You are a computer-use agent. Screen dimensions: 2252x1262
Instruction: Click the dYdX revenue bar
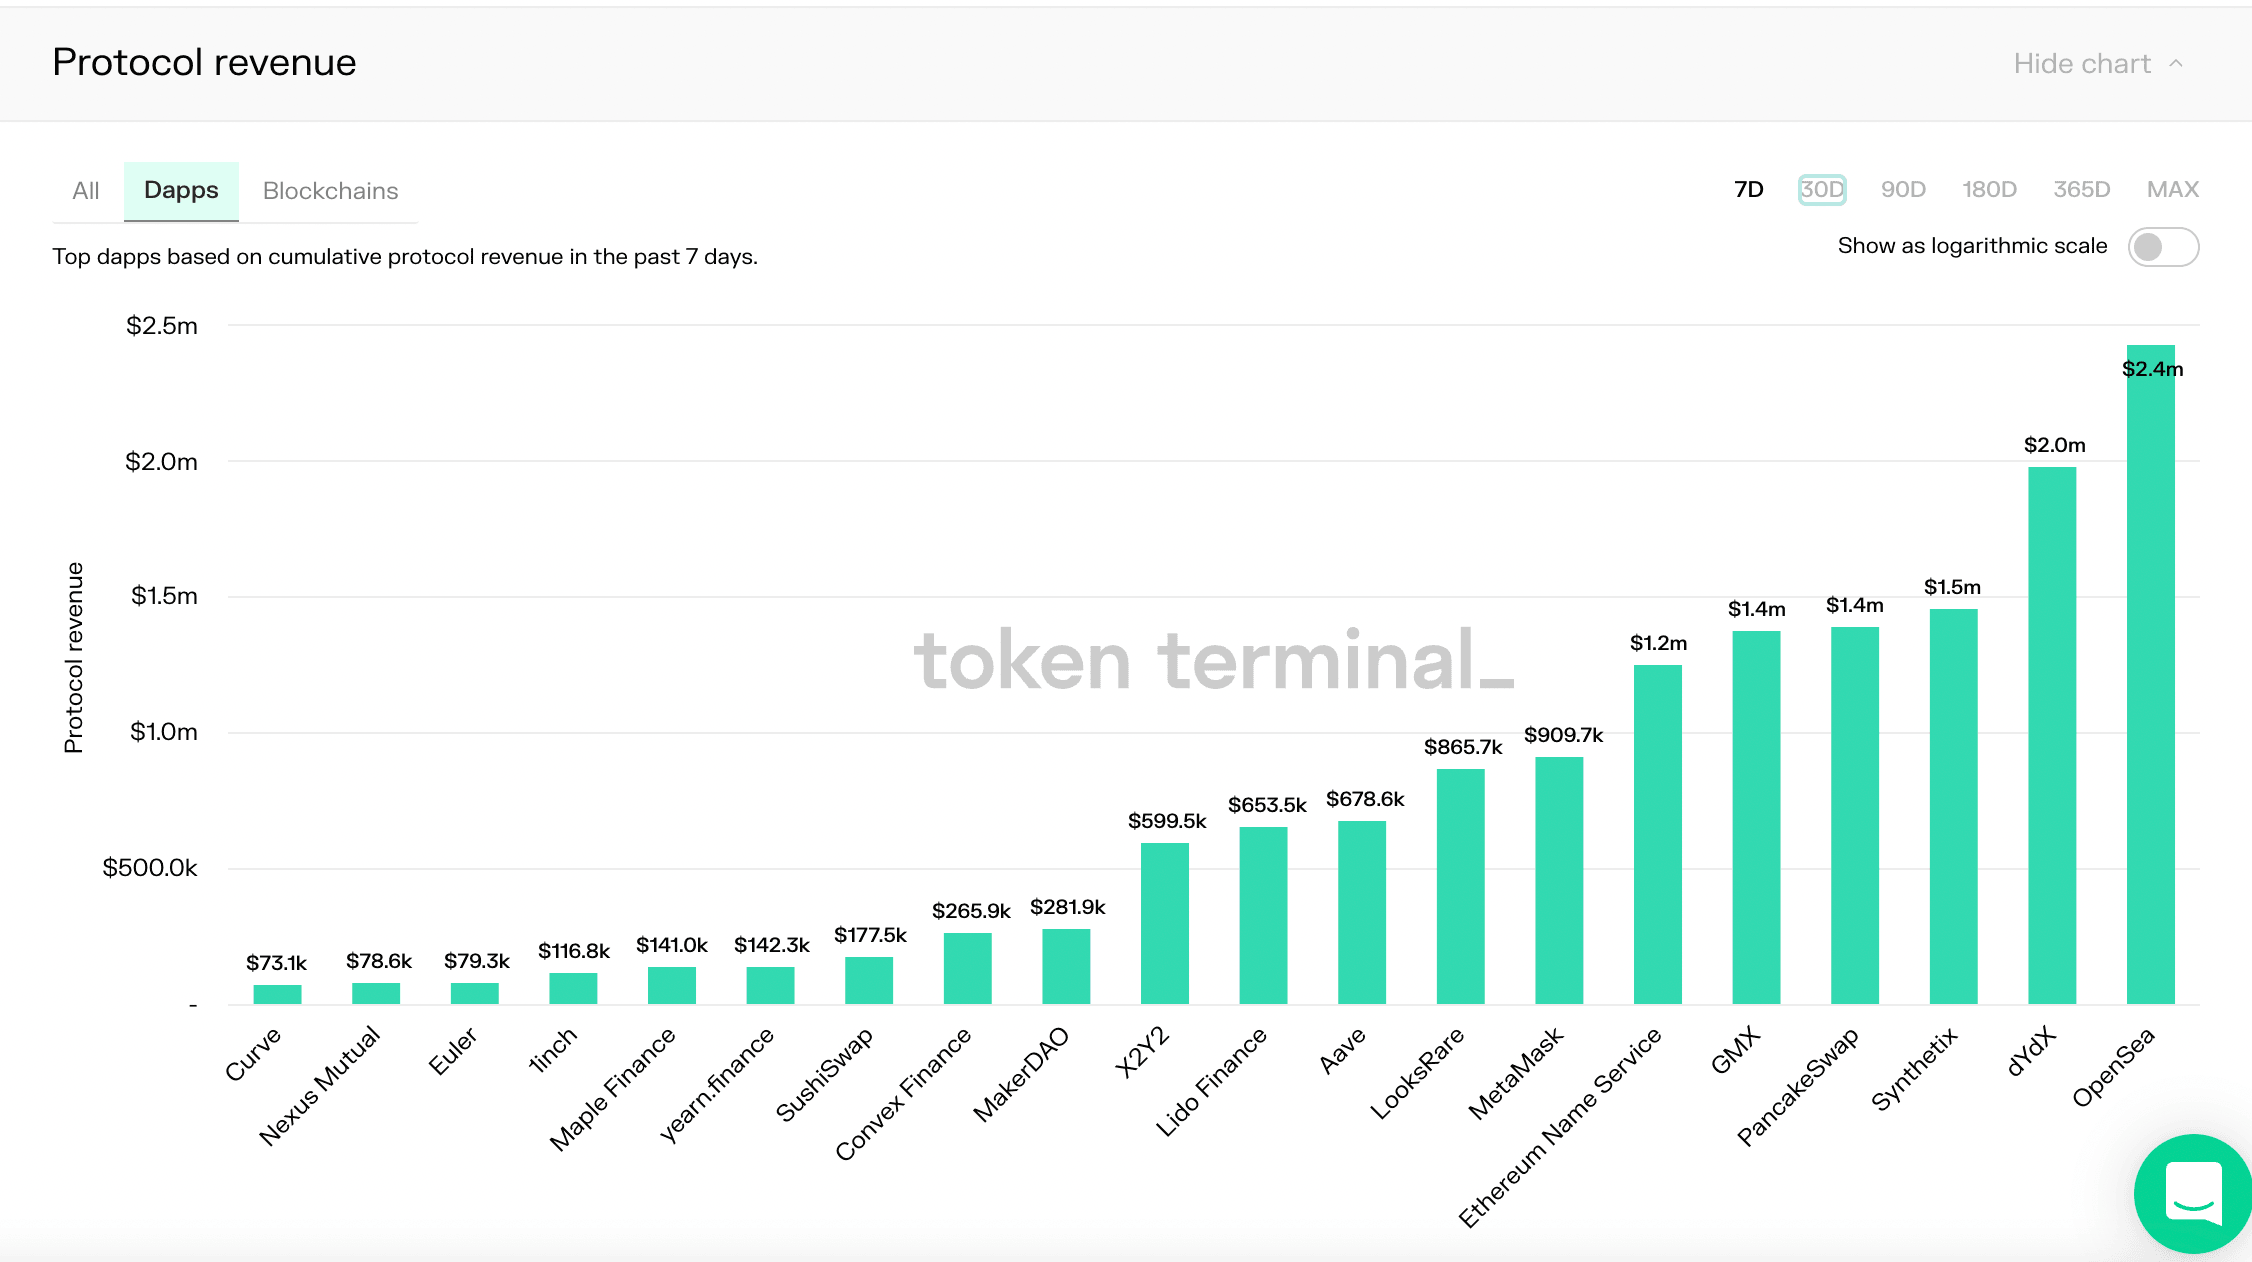click(x=2052, y=735)
